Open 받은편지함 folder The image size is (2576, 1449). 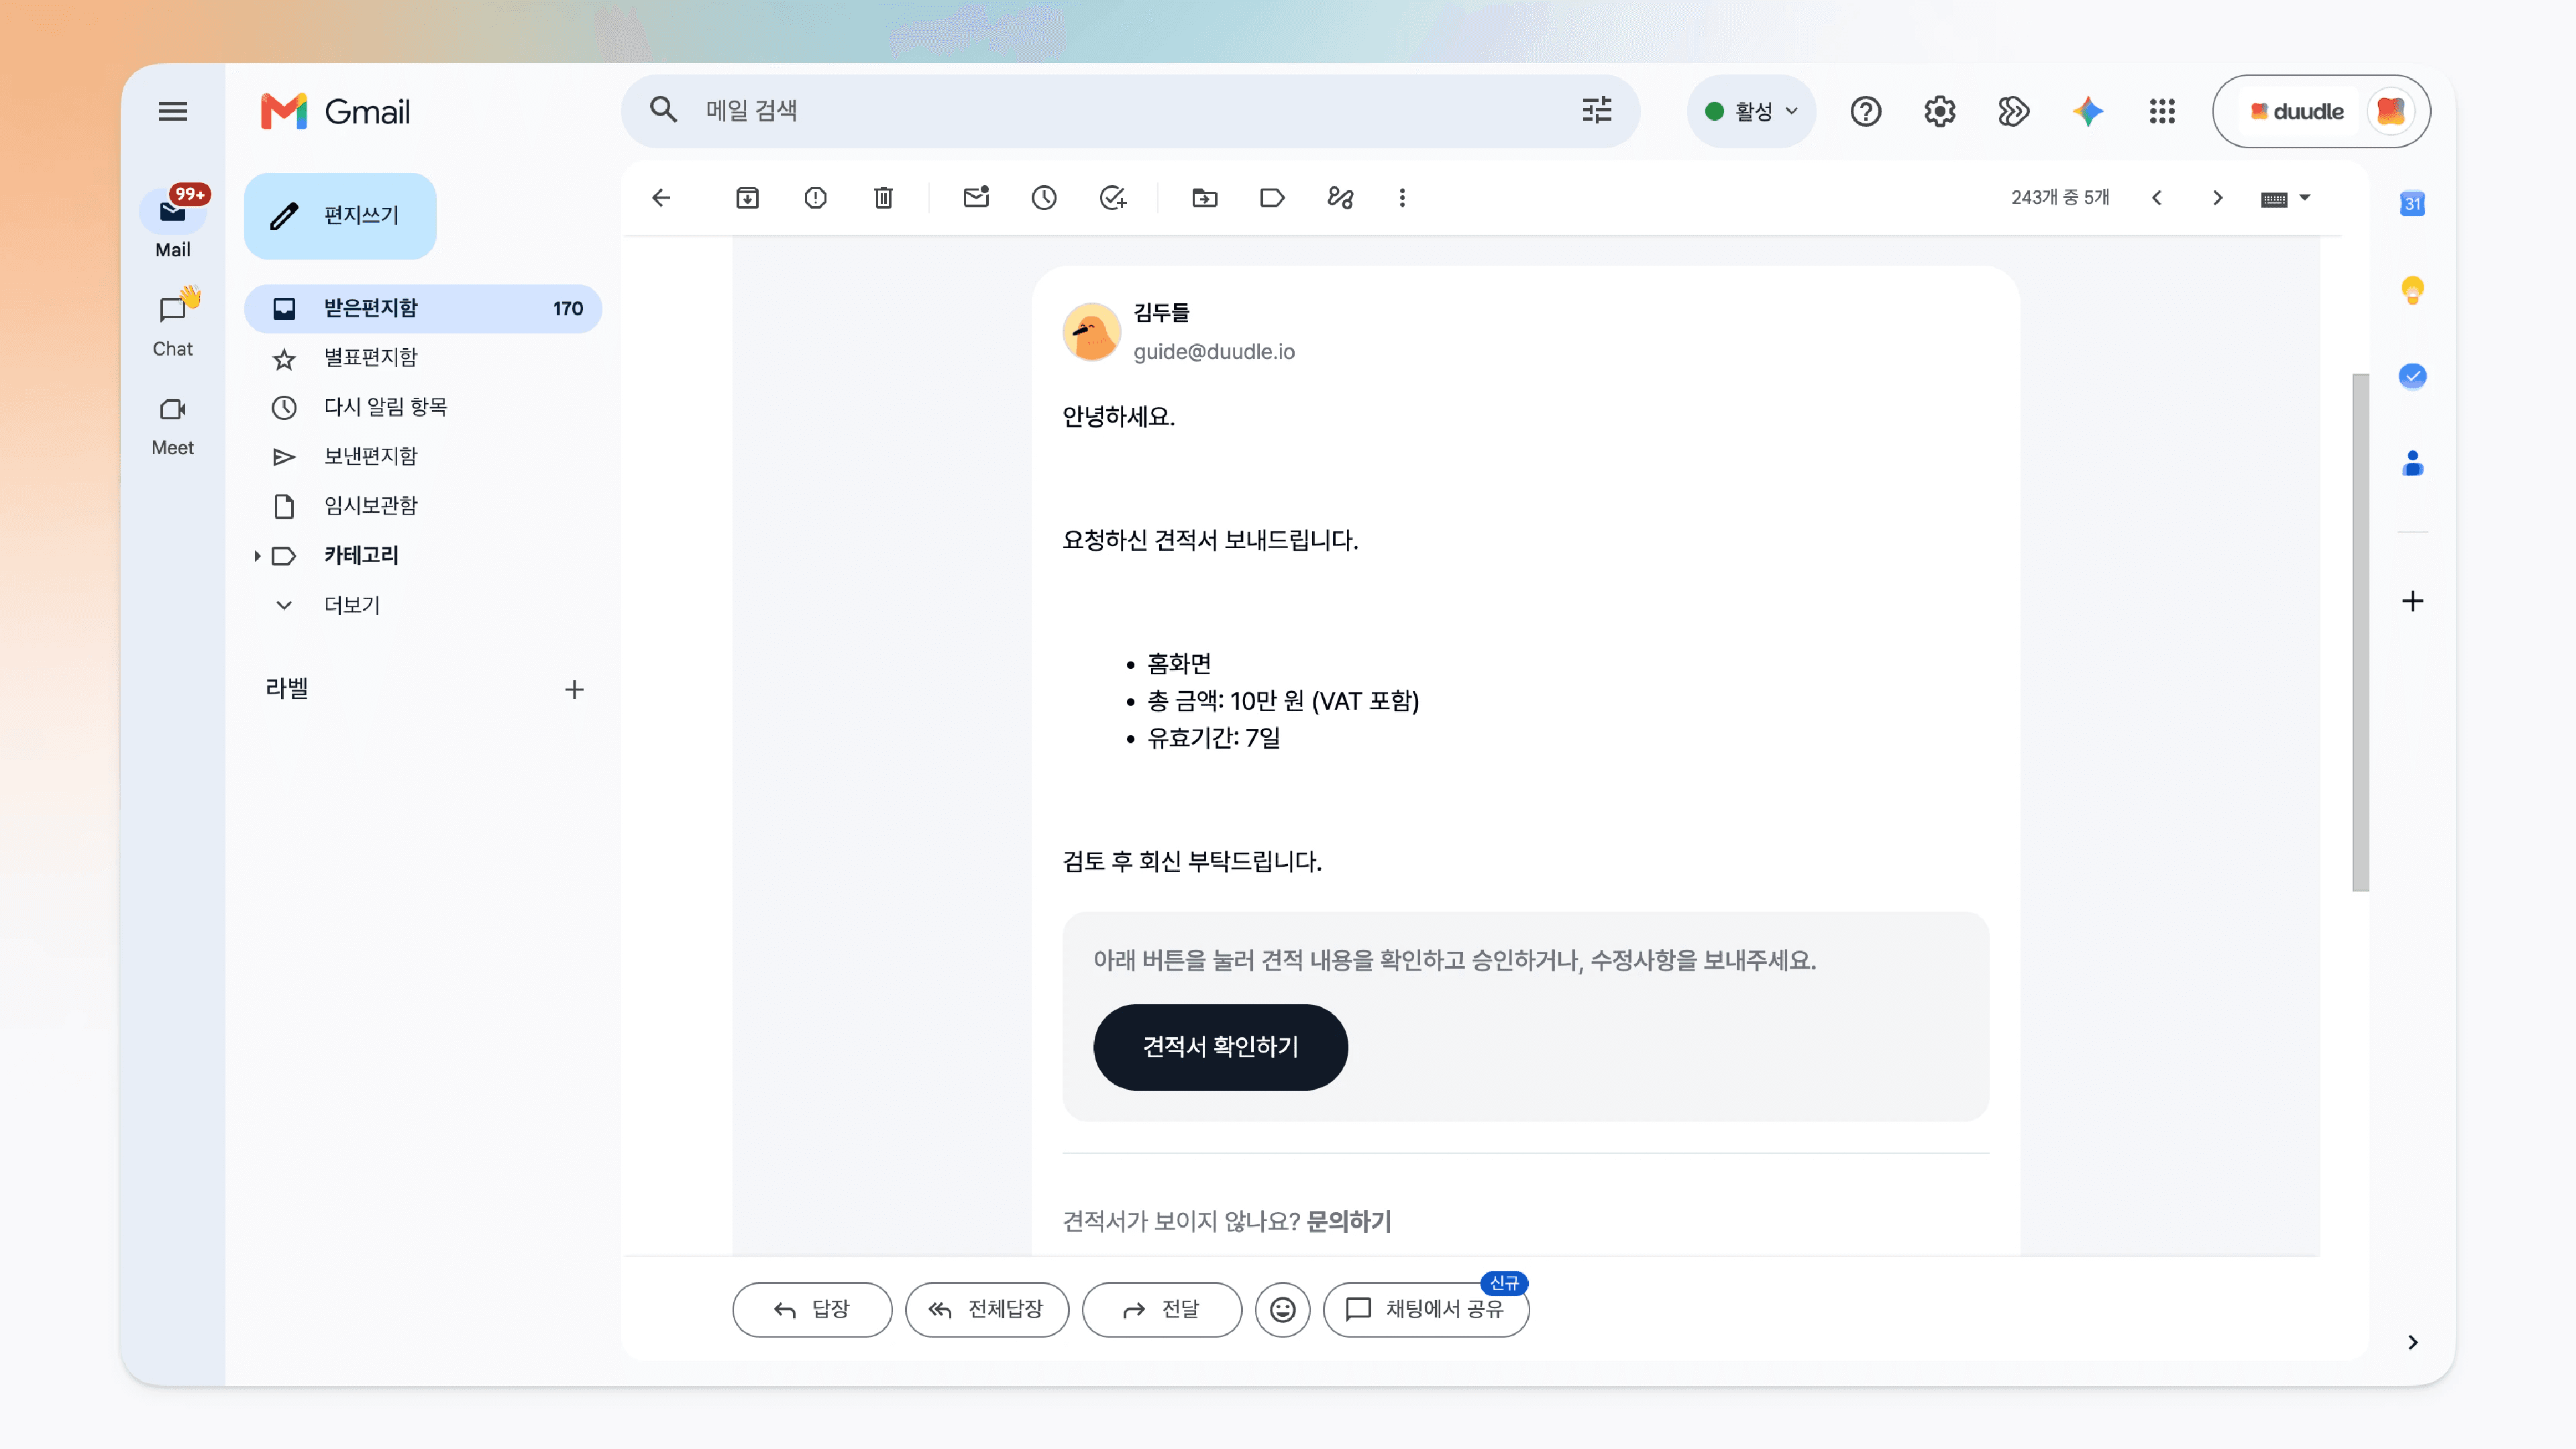click(423, 308)
